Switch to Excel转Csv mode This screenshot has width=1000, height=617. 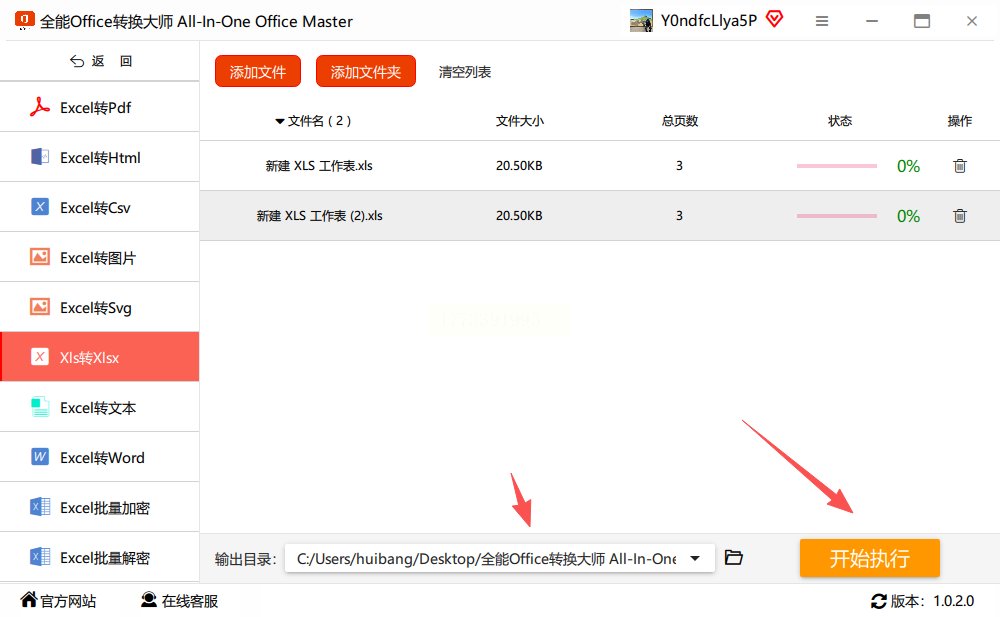(99, 207)
